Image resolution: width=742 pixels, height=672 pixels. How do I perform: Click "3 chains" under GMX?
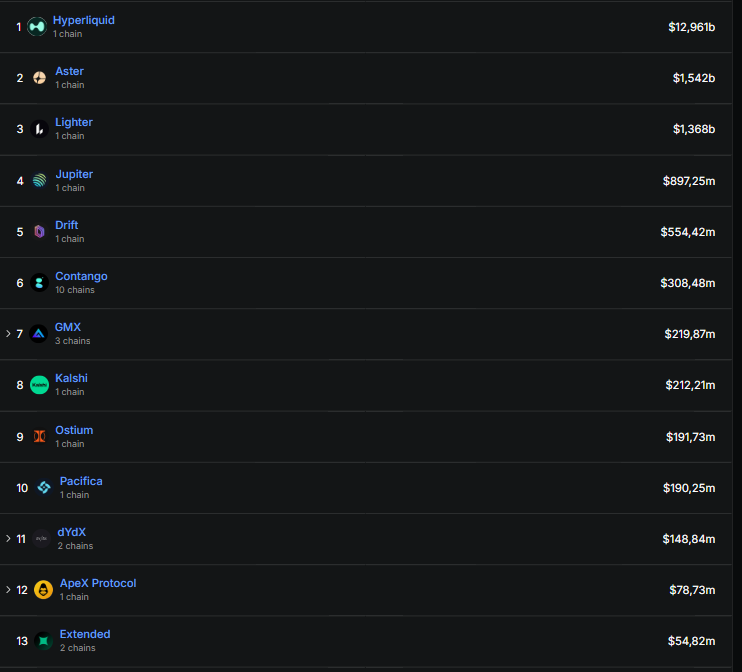point(72,341)
